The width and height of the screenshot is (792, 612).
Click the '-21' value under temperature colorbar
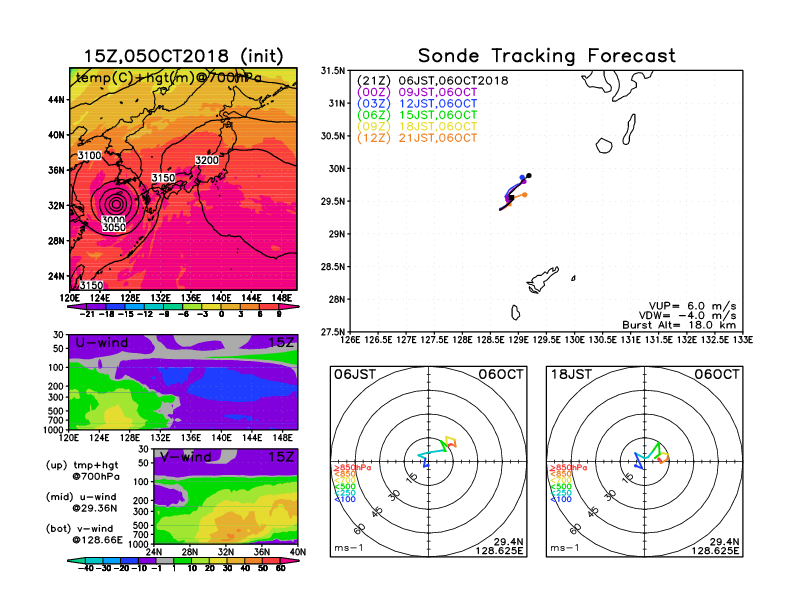[87, 314]
